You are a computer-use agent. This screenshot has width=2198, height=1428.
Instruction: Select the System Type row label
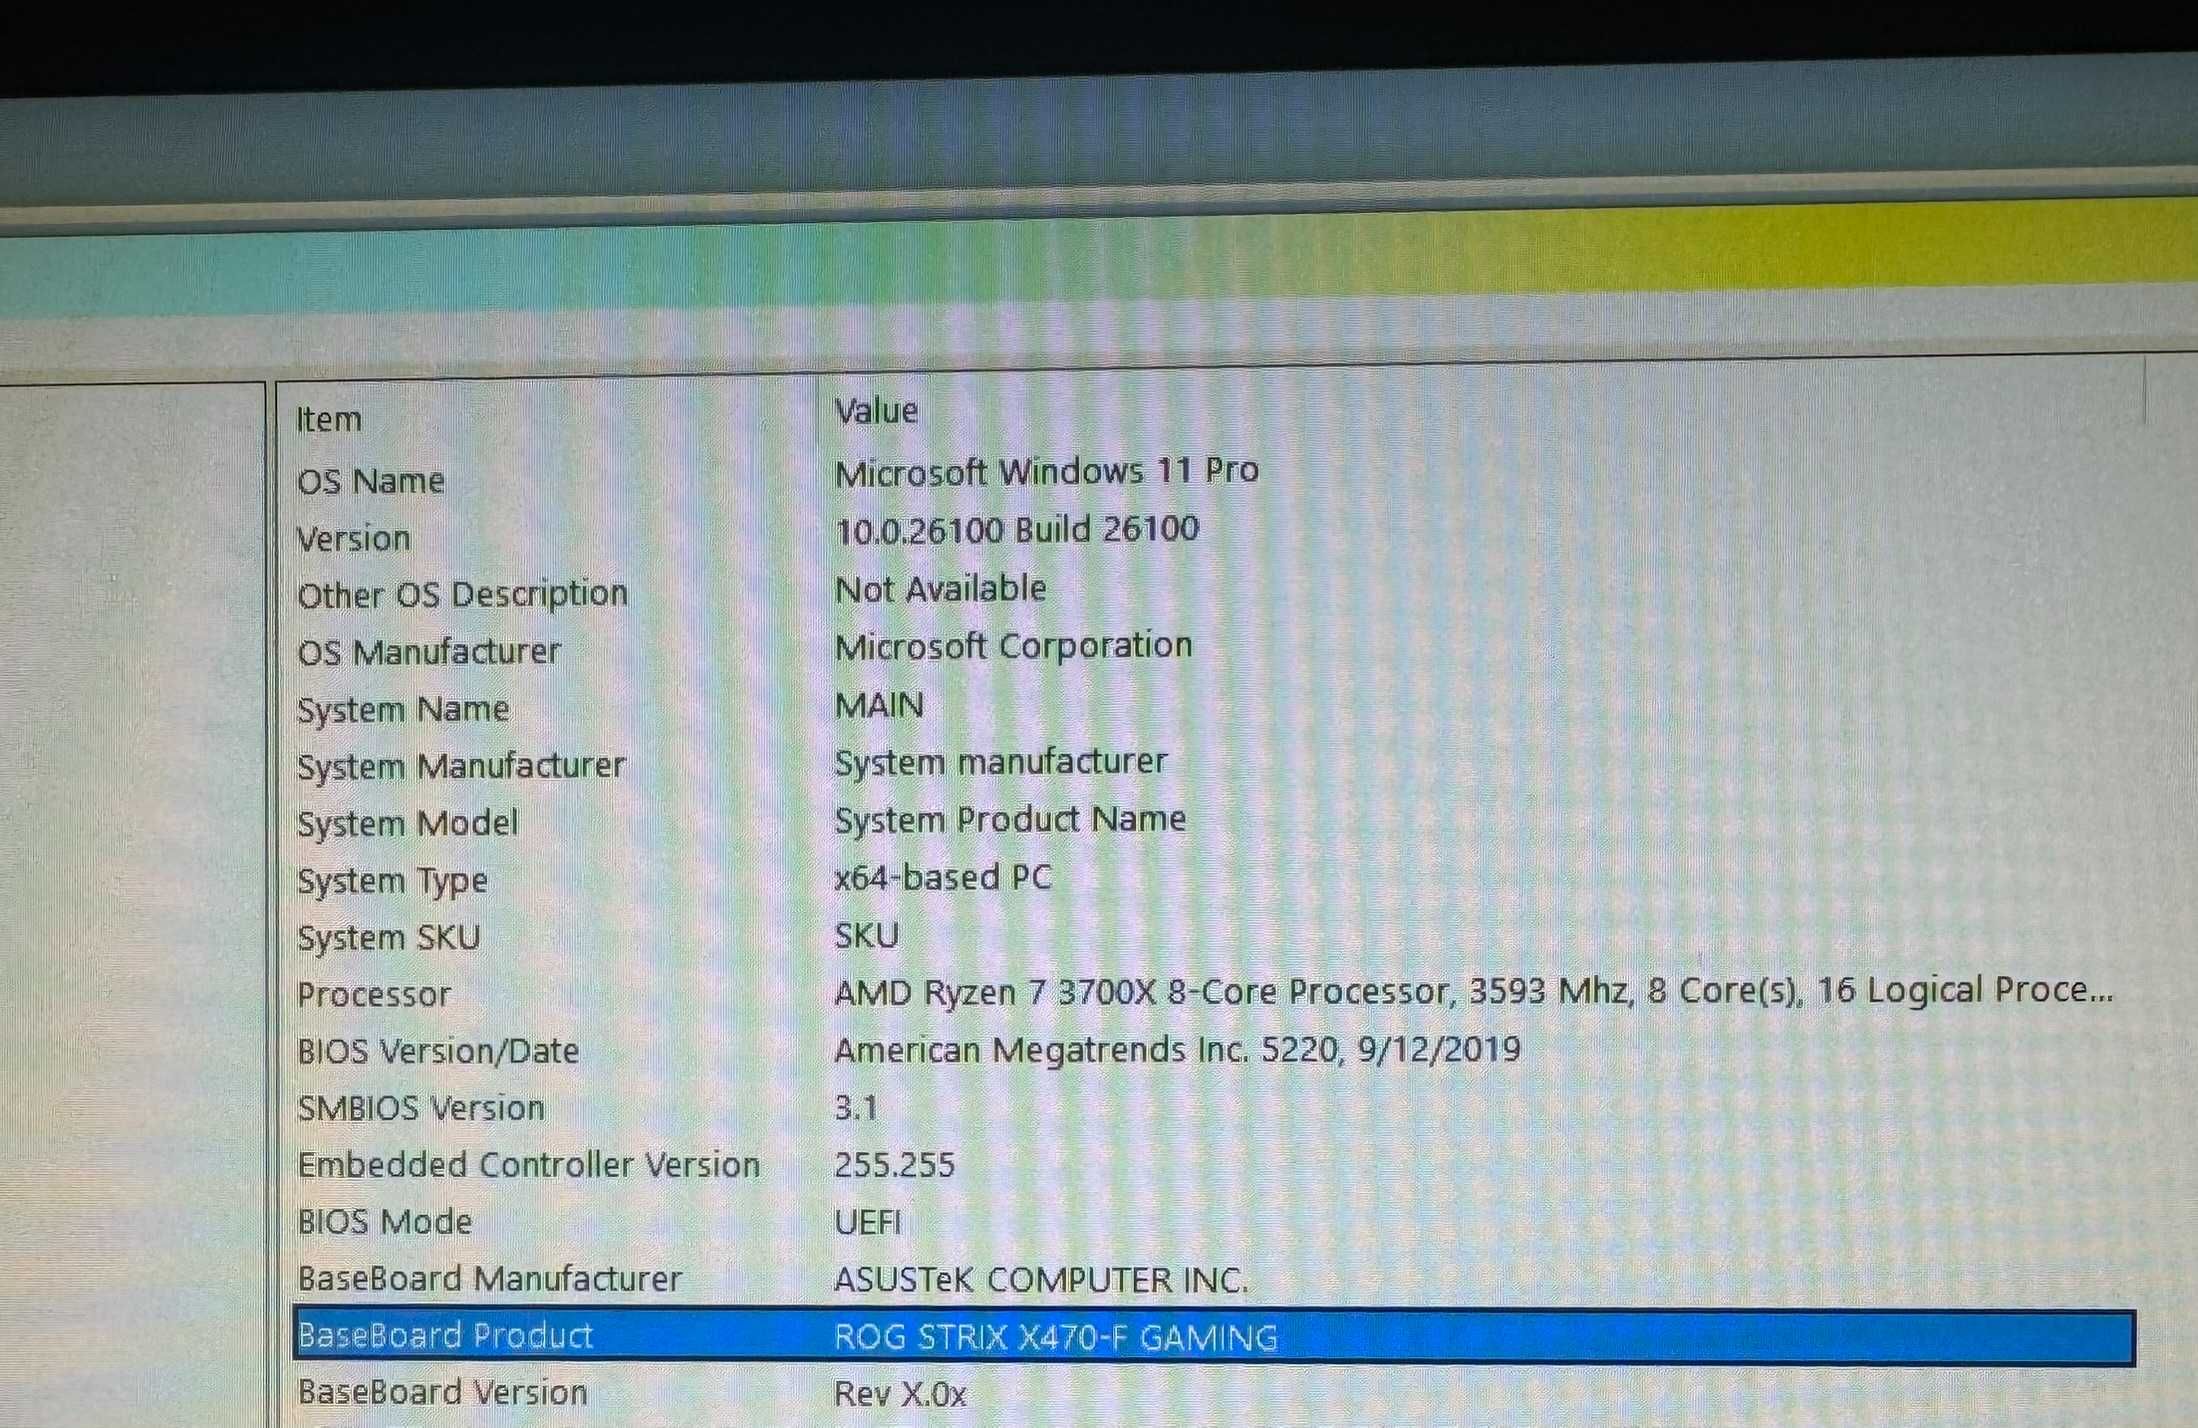coord(392,881)
